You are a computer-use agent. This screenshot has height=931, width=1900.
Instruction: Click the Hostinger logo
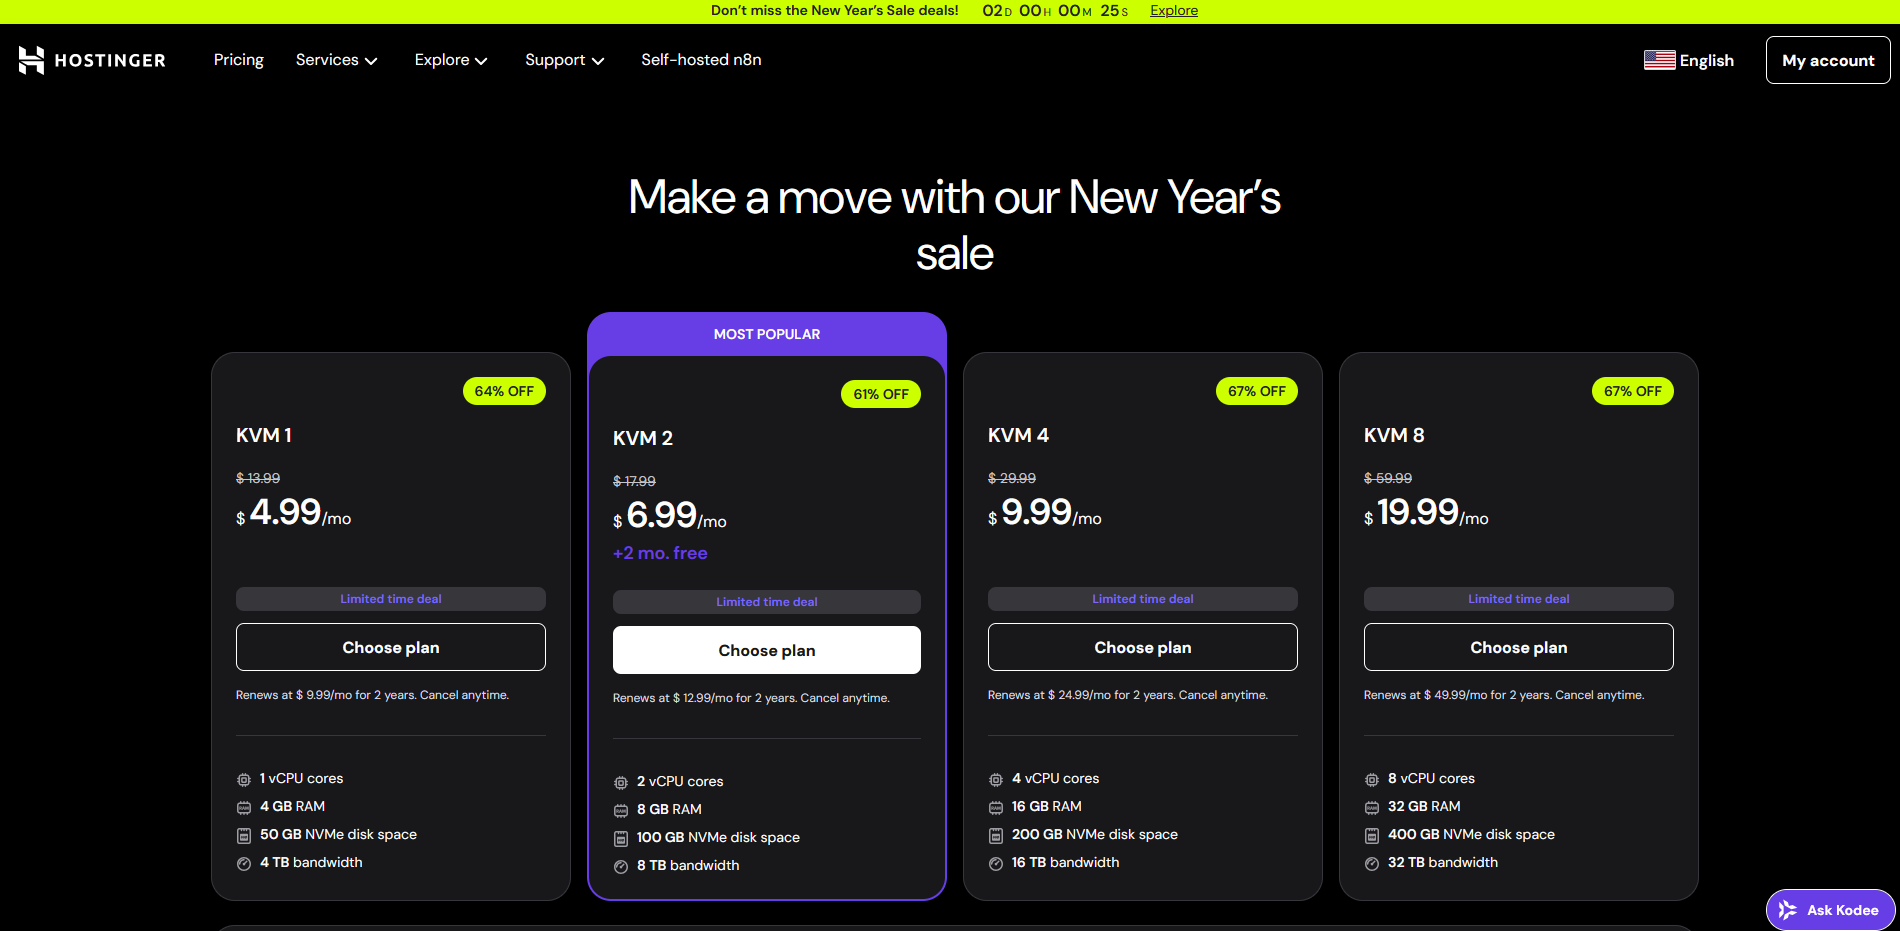click(x=92, y=60)
